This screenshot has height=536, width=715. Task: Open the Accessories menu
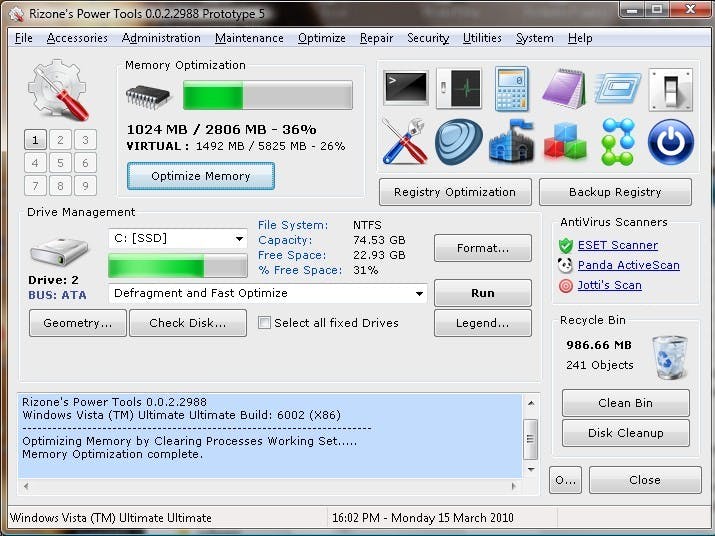77,38
